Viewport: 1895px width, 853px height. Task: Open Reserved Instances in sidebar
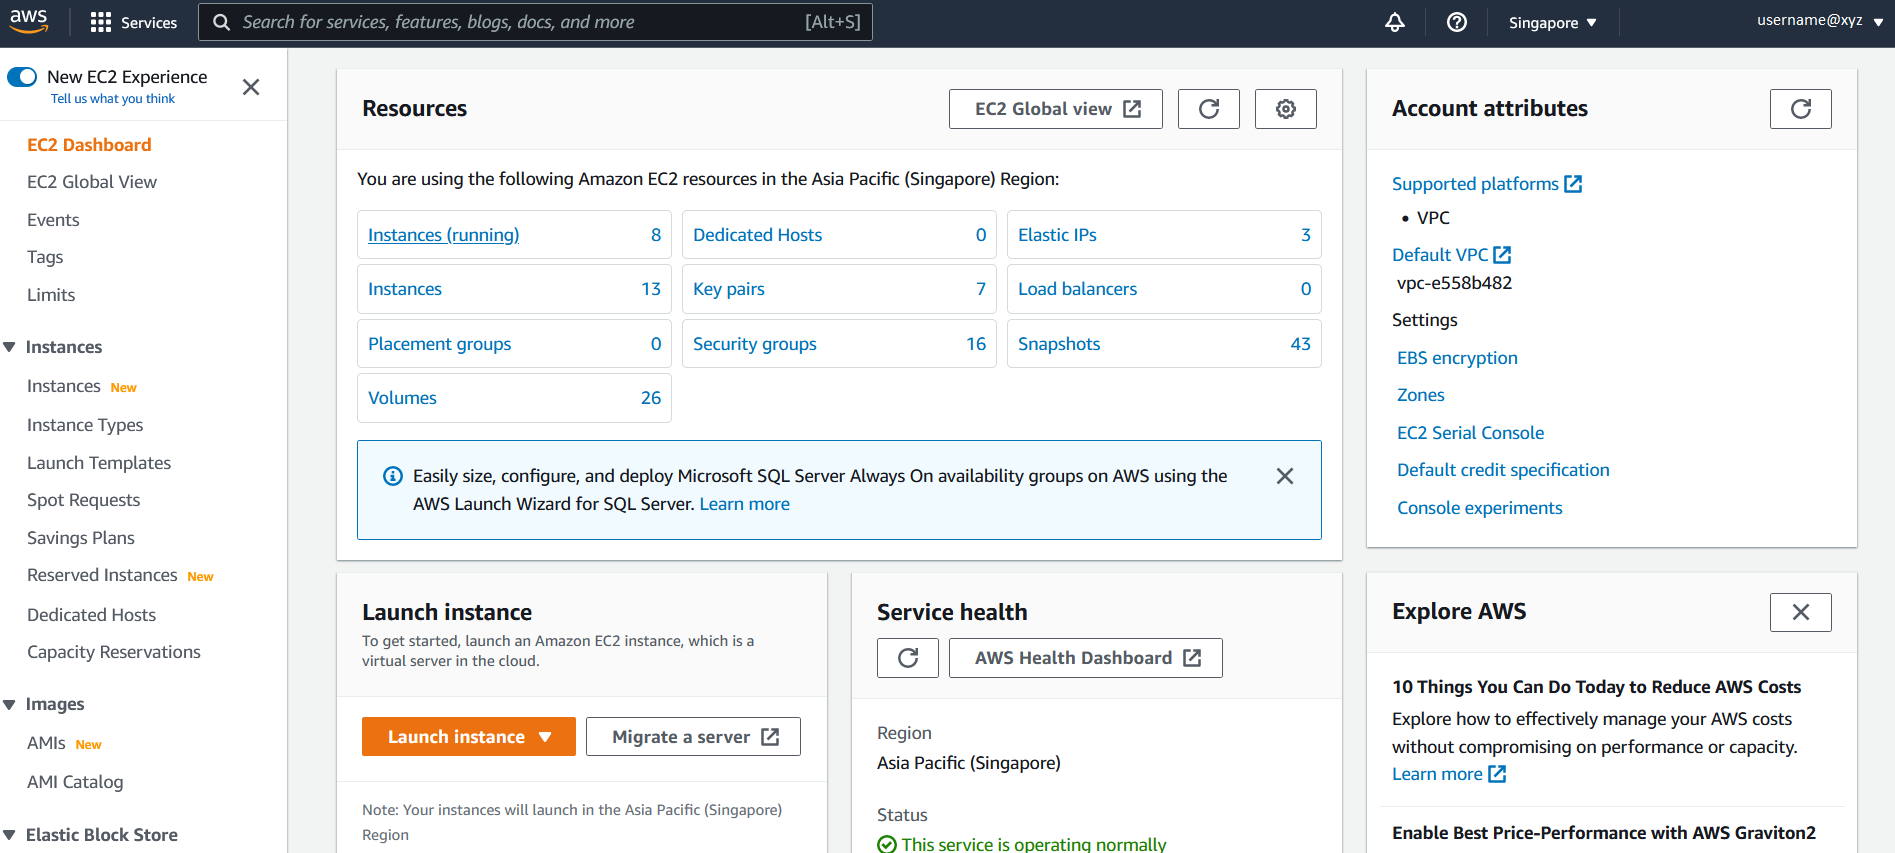click(102, 575)
